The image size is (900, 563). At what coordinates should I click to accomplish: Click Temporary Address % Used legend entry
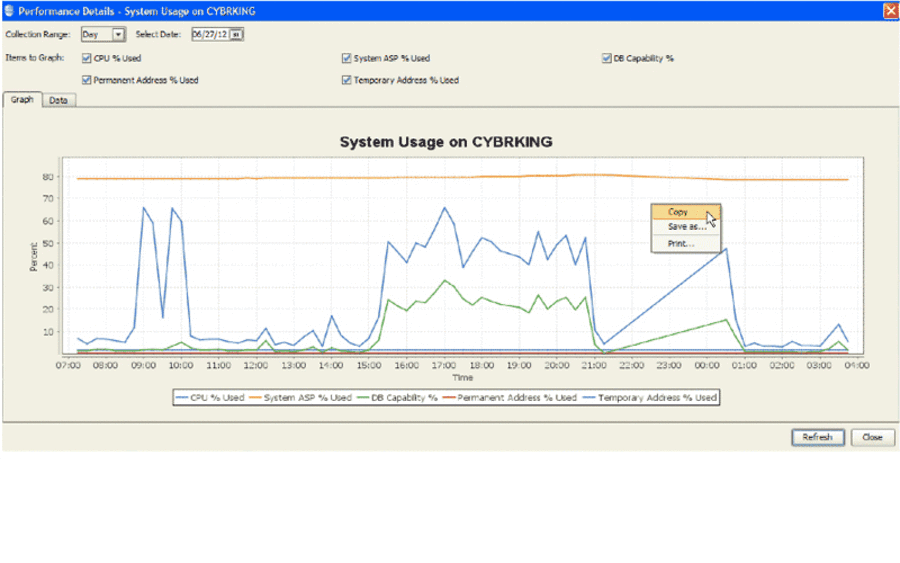click(x=650, y=397)
